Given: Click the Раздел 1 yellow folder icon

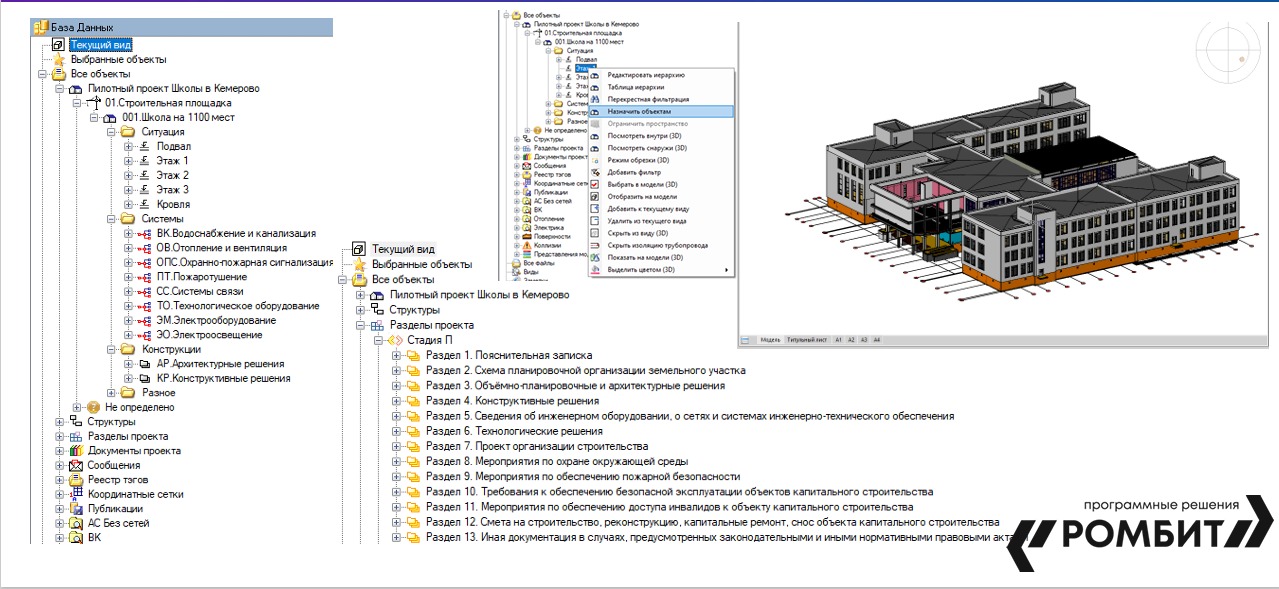Looking at the screenshot, I should pos(413,356).
